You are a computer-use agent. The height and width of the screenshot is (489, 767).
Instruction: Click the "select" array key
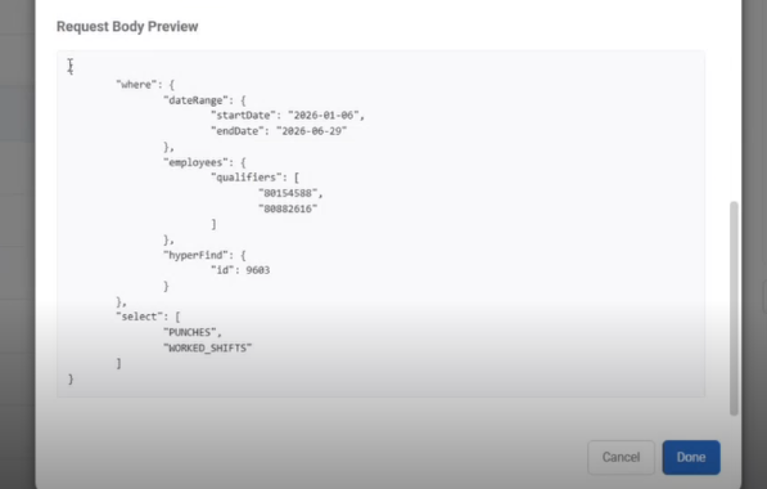point(139,317)
